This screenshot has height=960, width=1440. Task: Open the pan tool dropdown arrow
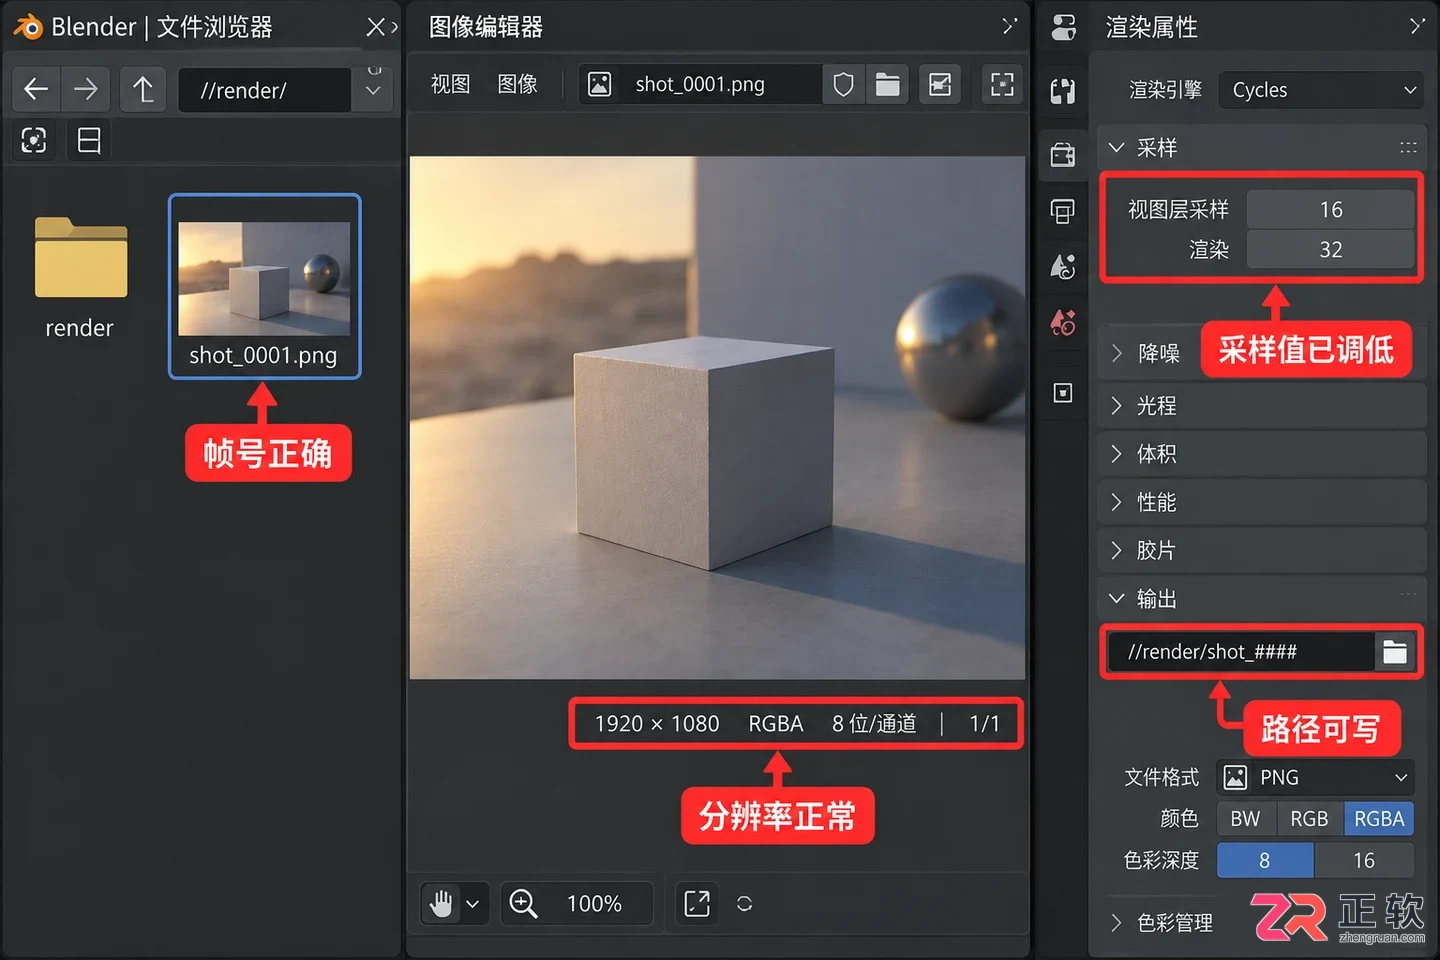tap(473, 904)
